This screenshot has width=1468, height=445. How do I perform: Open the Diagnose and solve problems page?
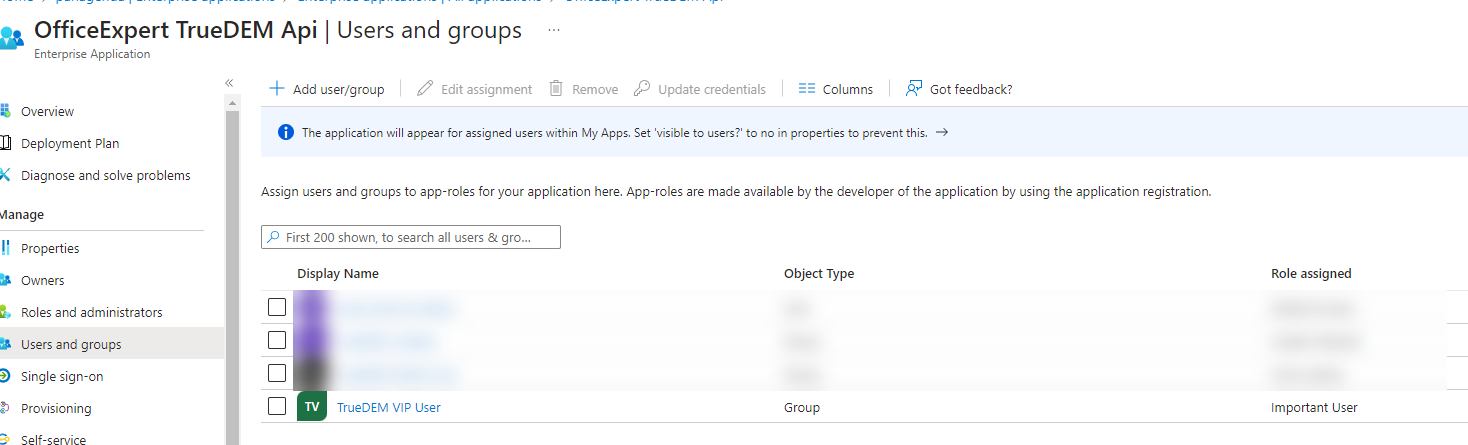[x=105, y=175]
